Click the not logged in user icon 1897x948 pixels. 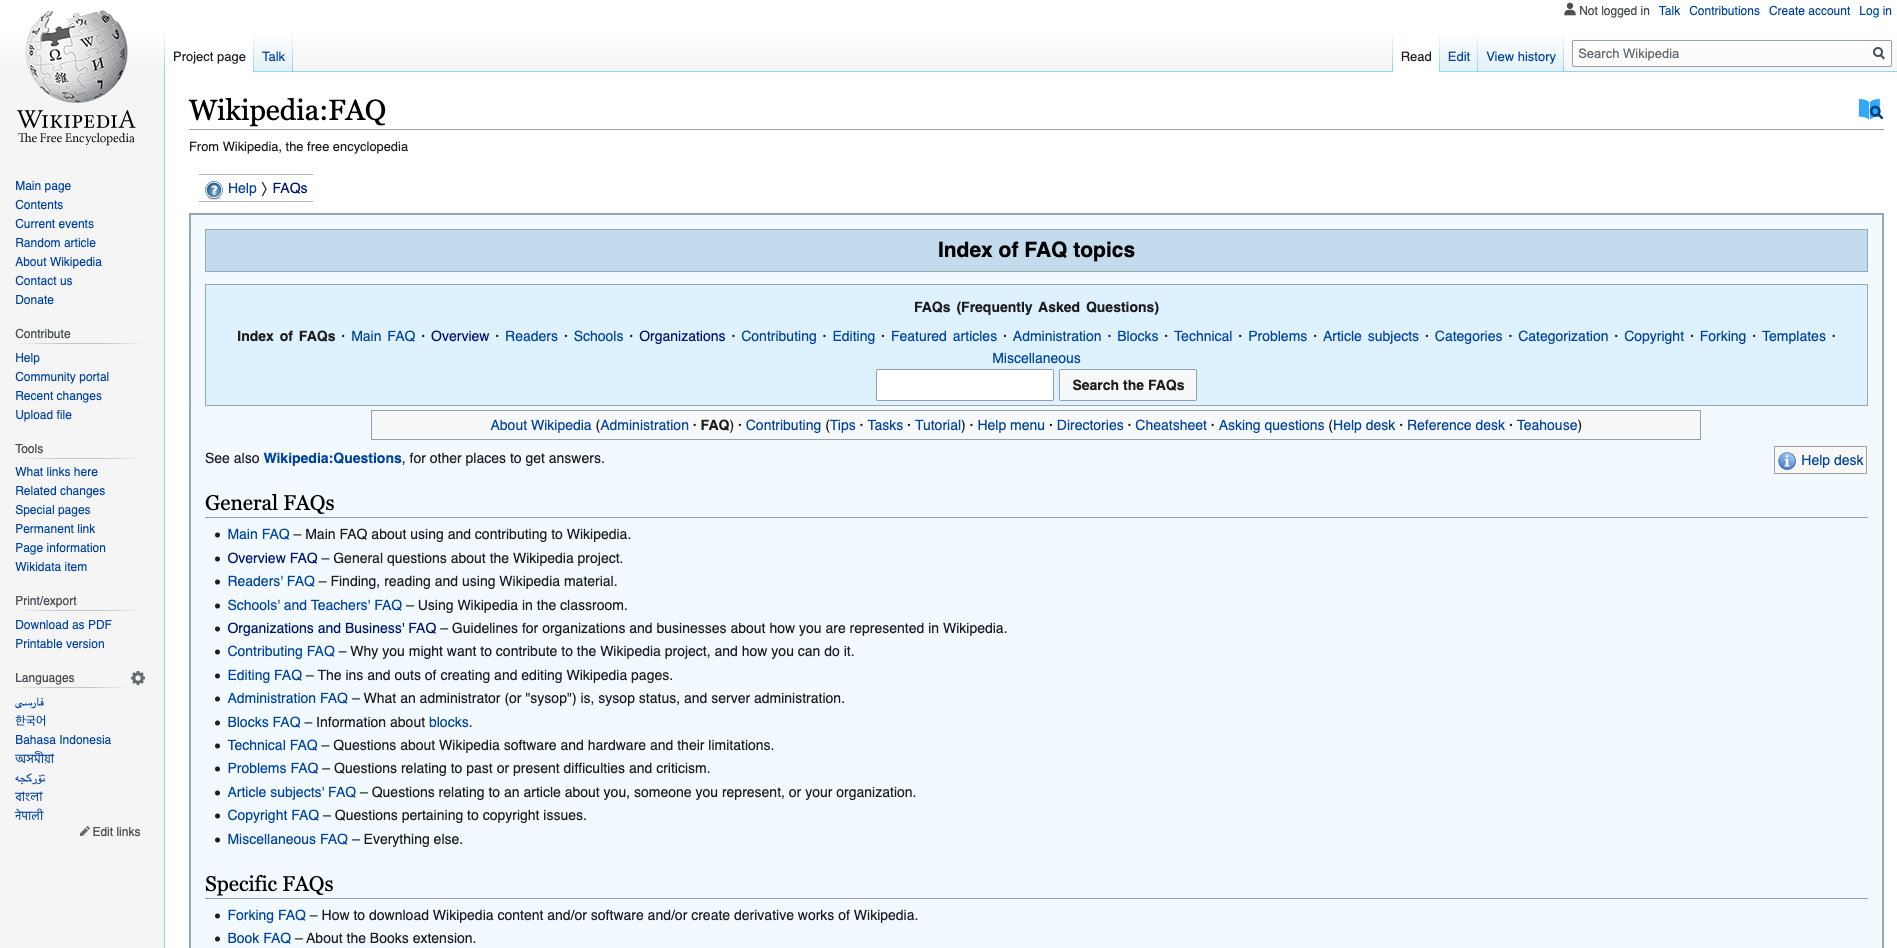coord(1570,10)
